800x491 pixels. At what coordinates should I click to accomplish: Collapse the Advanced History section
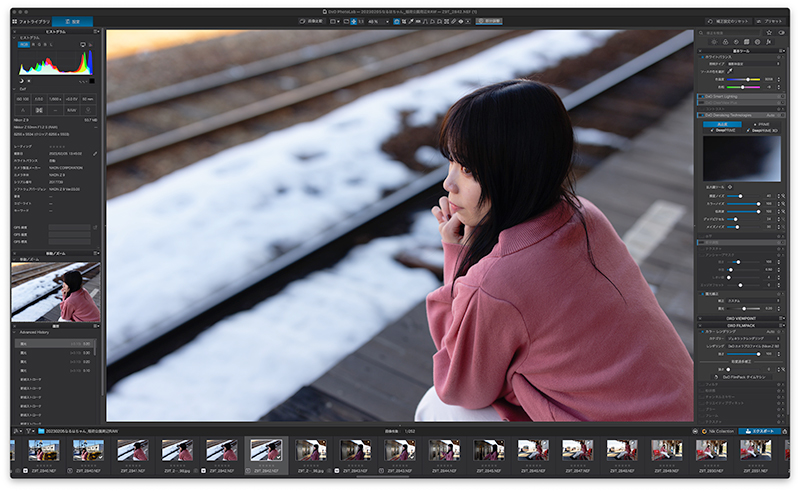pos(14,332)
